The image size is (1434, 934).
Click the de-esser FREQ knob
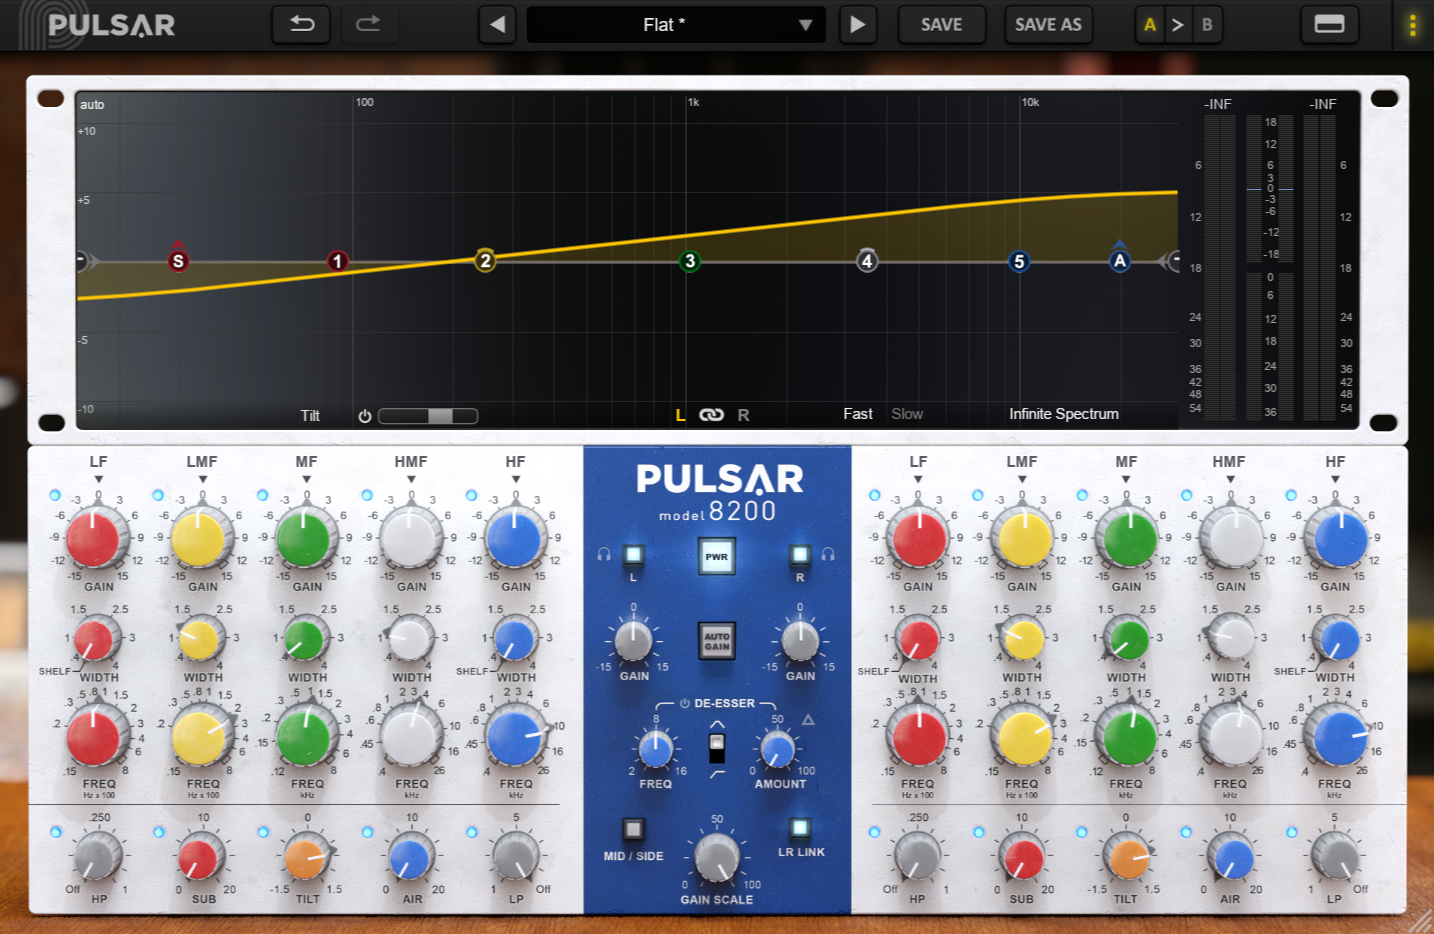pos(655,749)
